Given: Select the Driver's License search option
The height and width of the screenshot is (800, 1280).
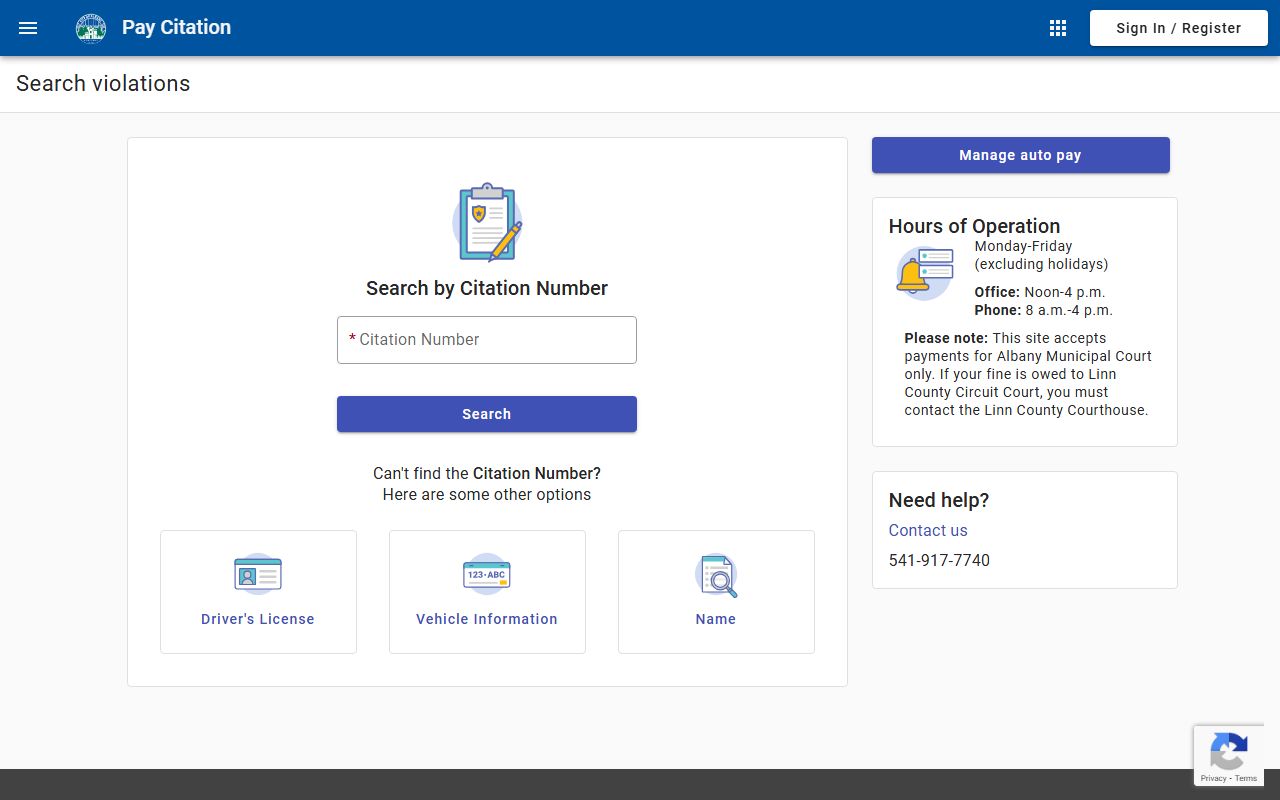Looking at the screenshot, I should pyautogui.click(x=258, y=592).
